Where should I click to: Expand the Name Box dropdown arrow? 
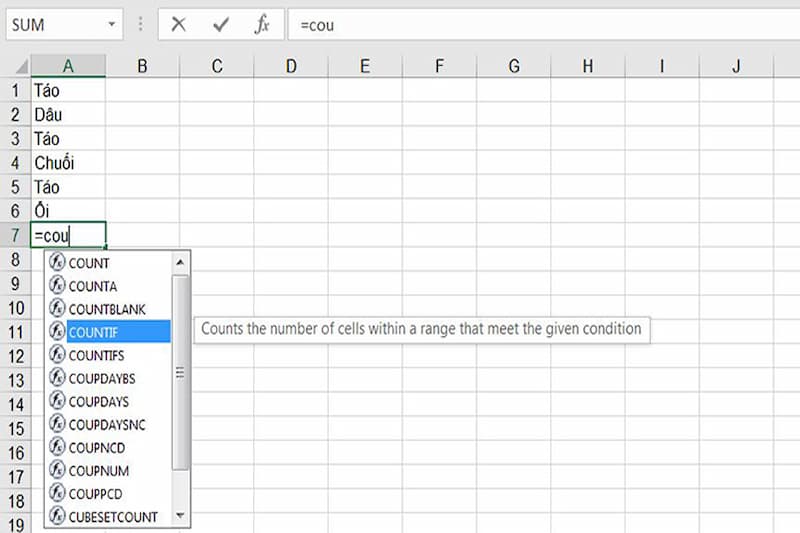[111, 24]
